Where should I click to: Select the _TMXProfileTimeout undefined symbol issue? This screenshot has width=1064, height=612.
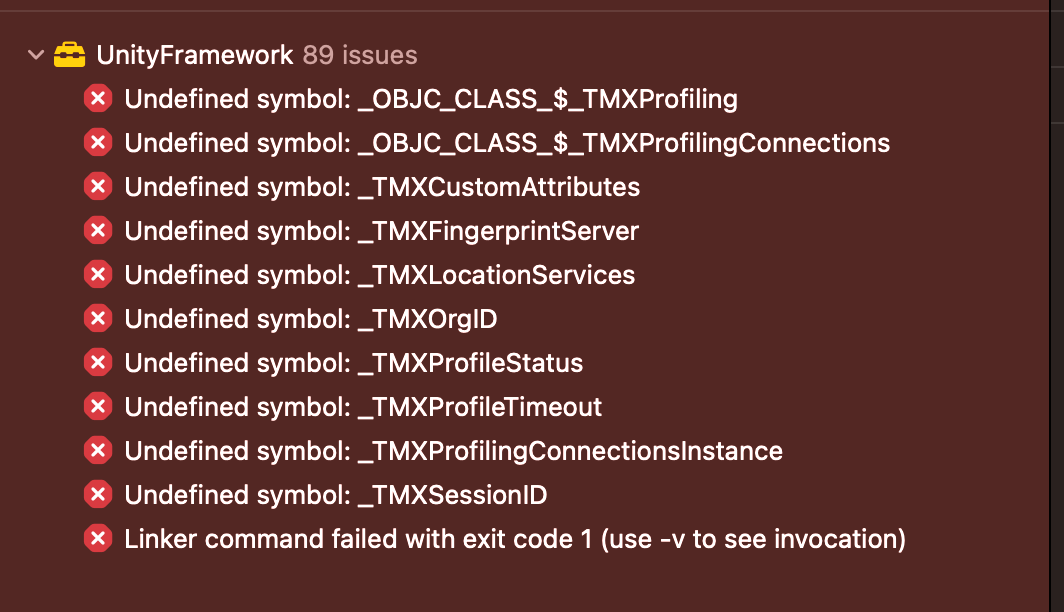[x=363, y=407]
